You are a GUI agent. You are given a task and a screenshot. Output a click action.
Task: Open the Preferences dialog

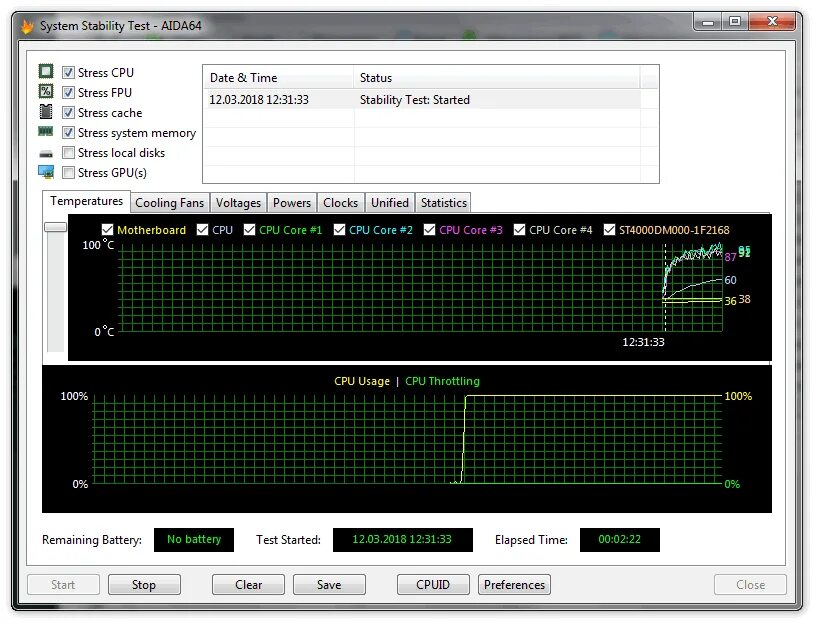[514, 585]
